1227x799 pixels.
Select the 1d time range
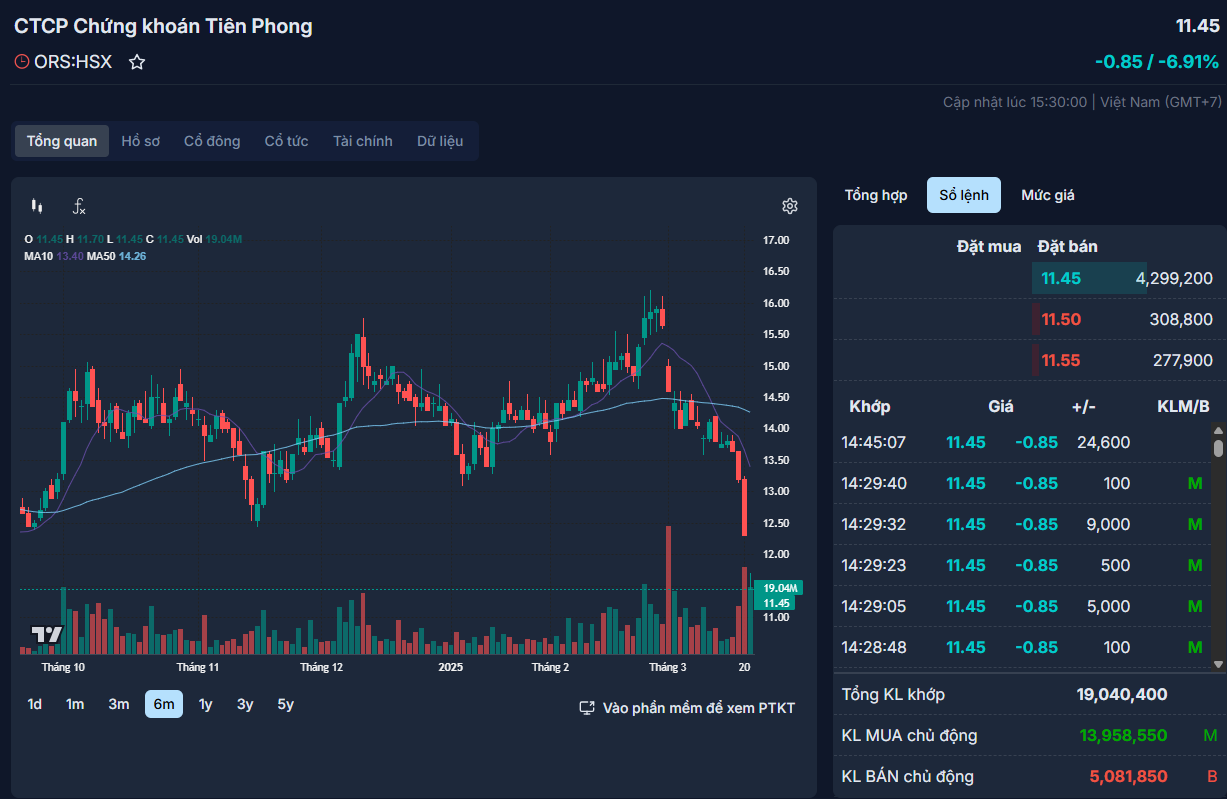[x=35, y=704]
